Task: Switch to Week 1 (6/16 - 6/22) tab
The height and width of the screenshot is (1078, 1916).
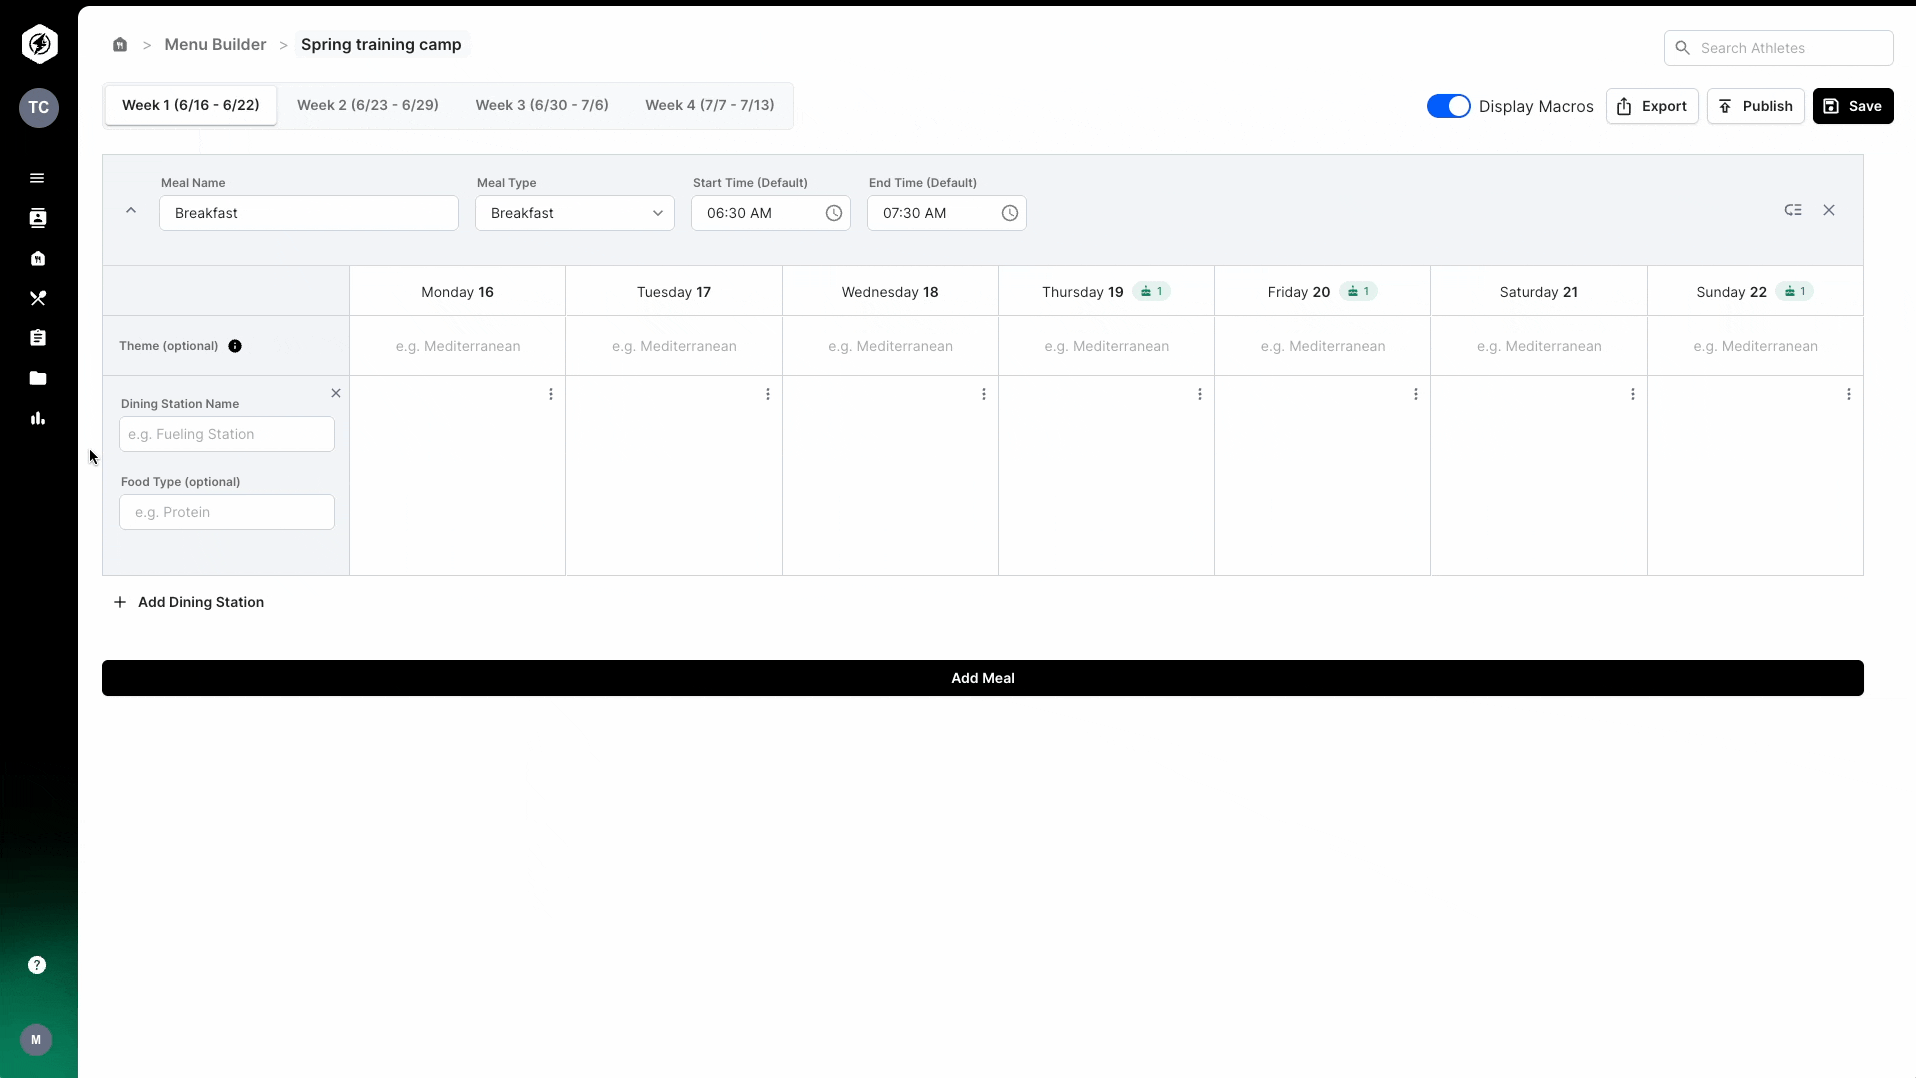Action: 191,105
